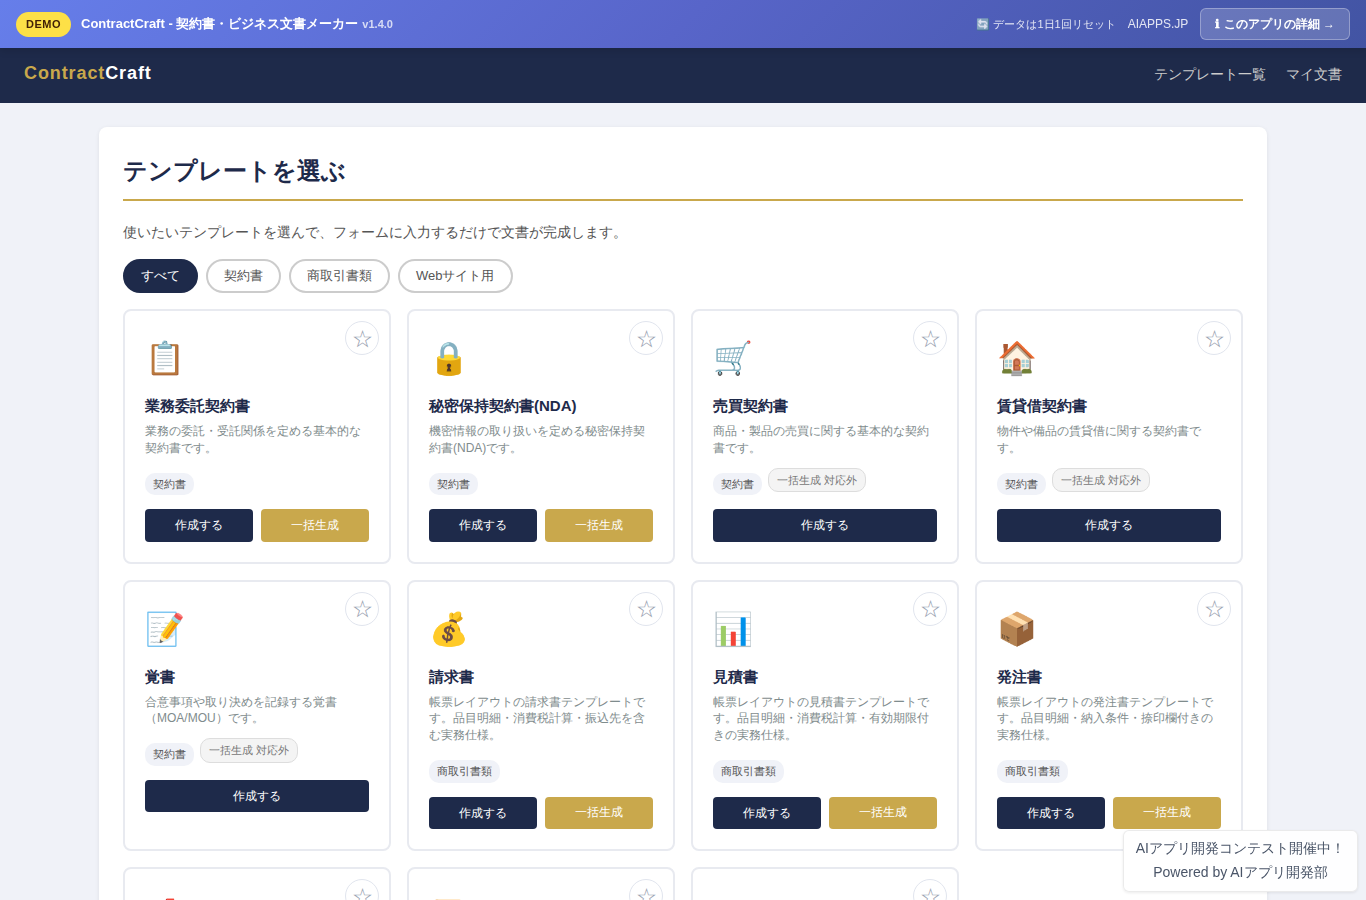Click the テンプレートを選ぶ heading
The height and width of the screenshot is (900, 1366).
point(234,171)
